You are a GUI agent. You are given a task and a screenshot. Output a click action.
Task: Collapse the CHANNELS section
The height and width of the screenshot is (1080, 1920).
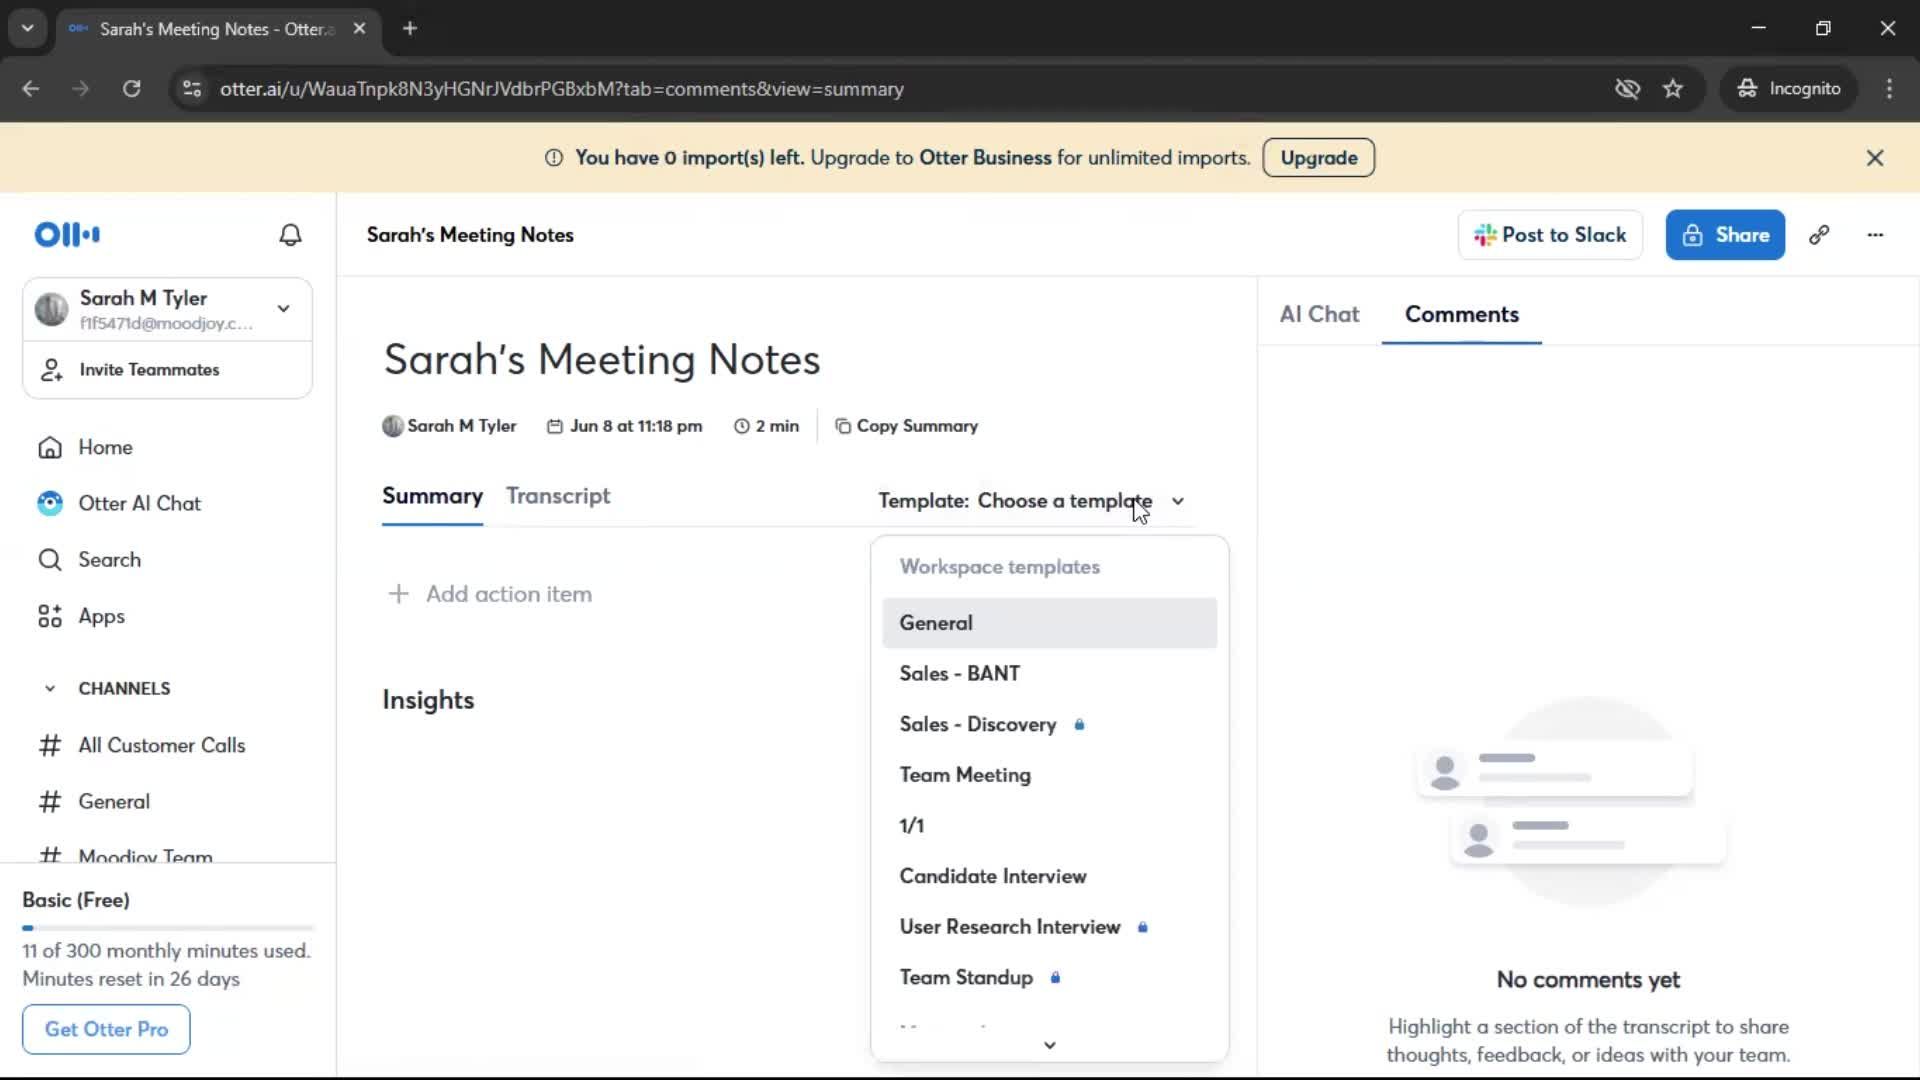(x=50, y=688)
